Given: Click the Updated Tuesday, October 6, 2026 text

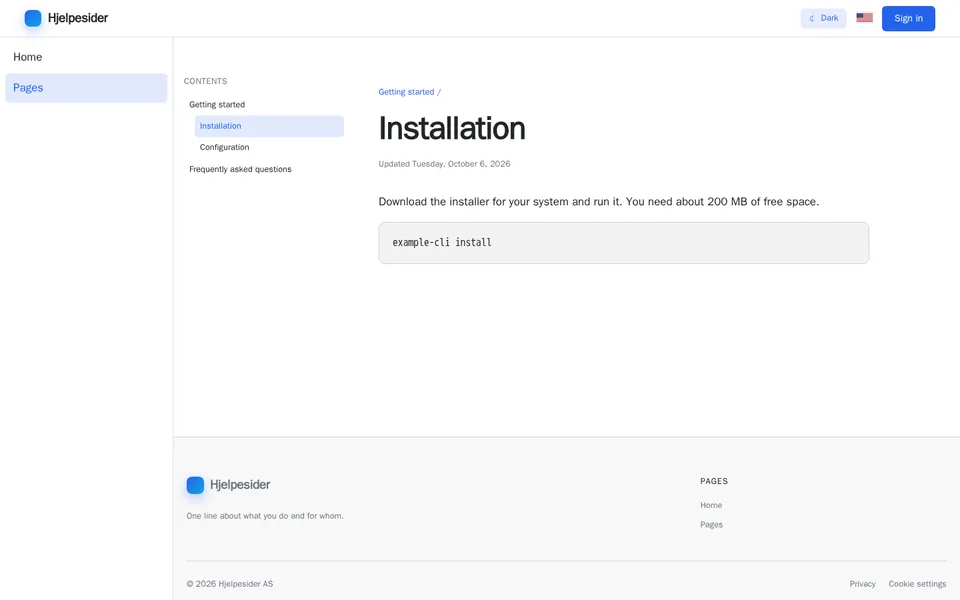Looking at the screenshot, I should point(444,164).
